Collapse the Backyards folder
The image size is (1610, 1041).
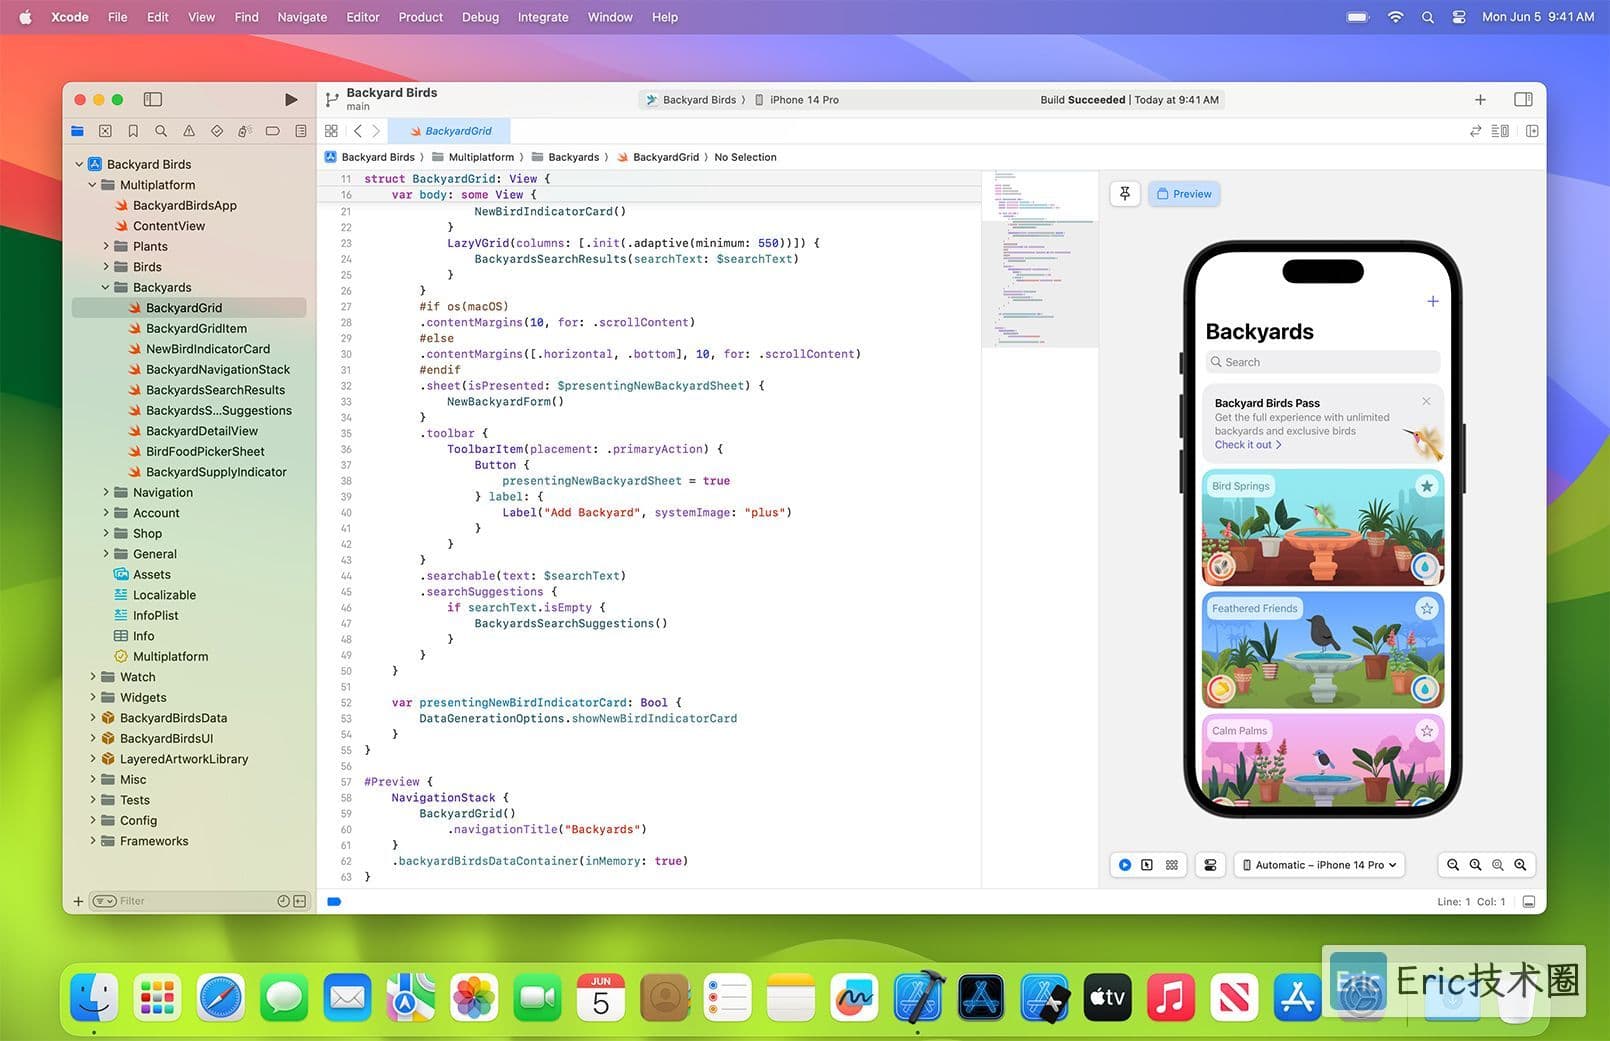tap(106, 287)
